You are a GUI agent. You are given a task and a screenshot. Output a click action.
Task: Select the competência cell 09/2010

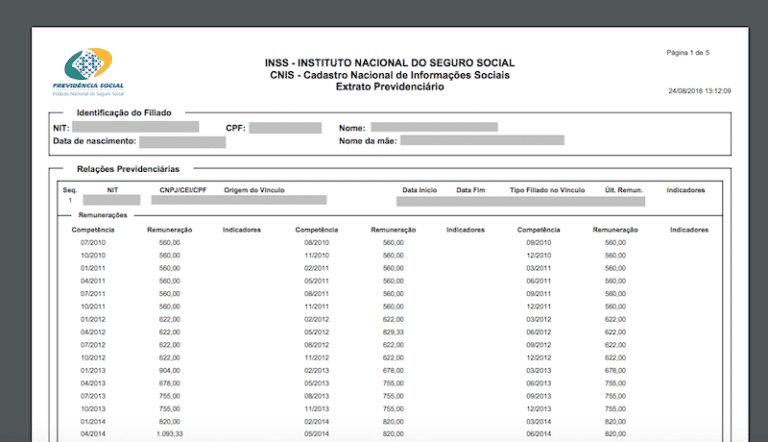[538, 243]
